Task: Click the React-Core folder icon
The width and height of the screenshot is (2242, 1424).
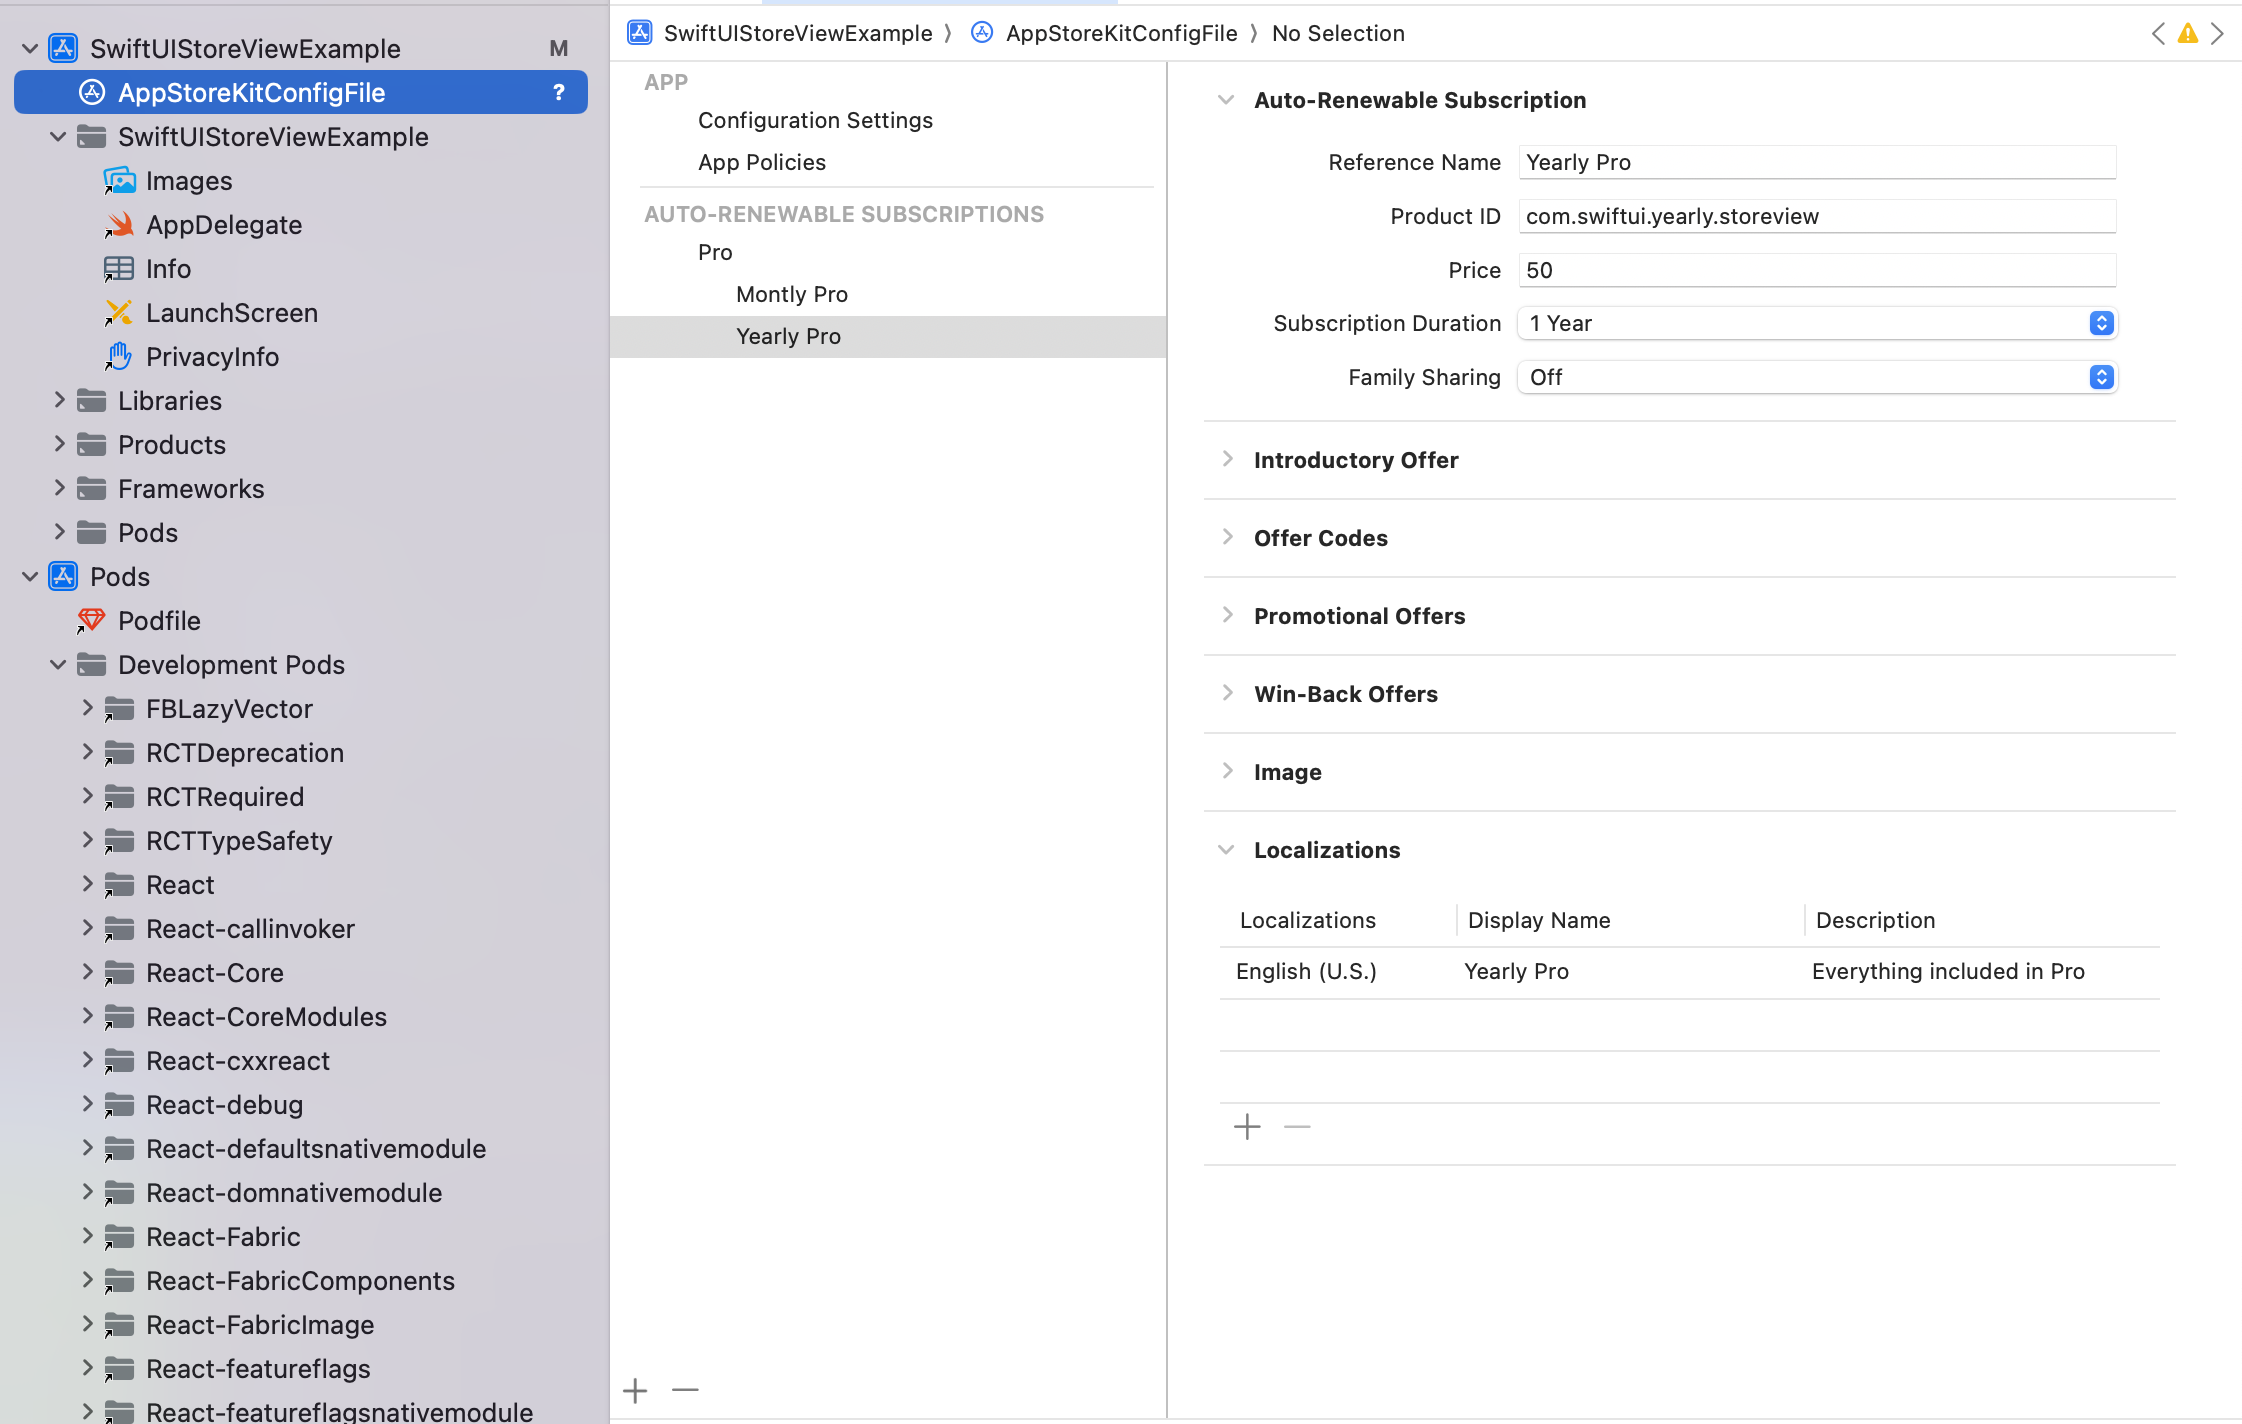Action: pyautogui.click(x=120, y=973)
